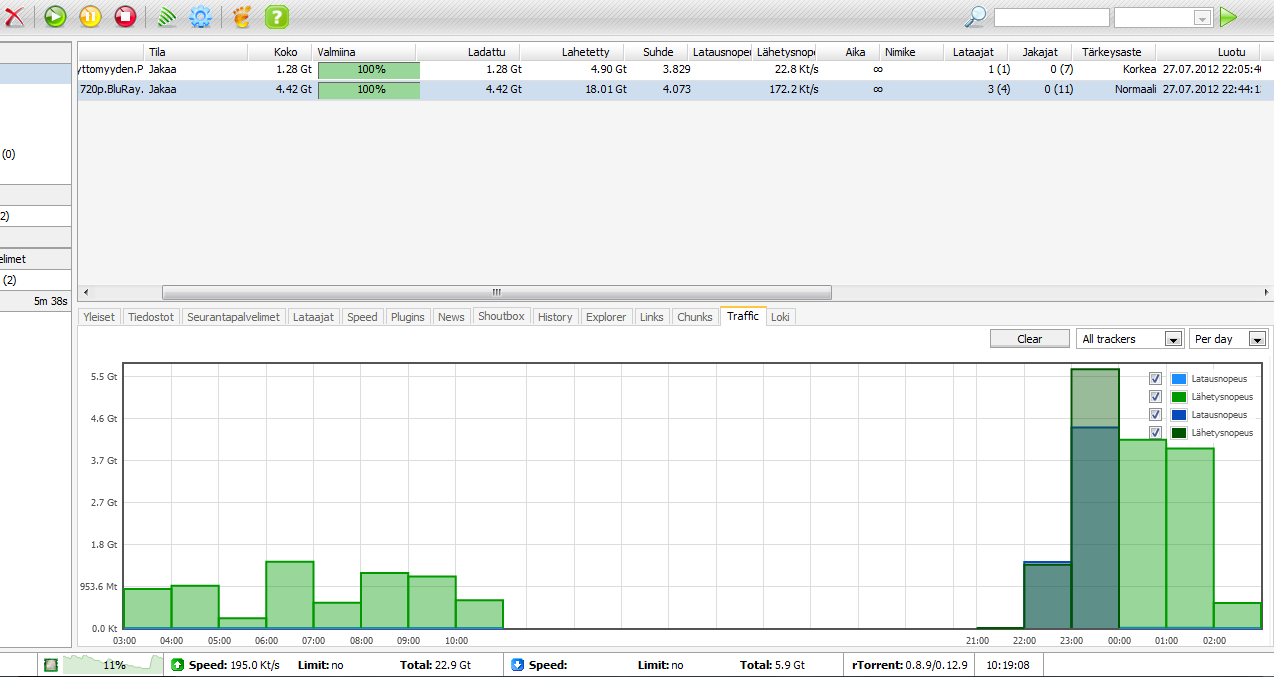Stop torrent with the red stop icon
This screenshot has width=1274, height=677.
124,16
